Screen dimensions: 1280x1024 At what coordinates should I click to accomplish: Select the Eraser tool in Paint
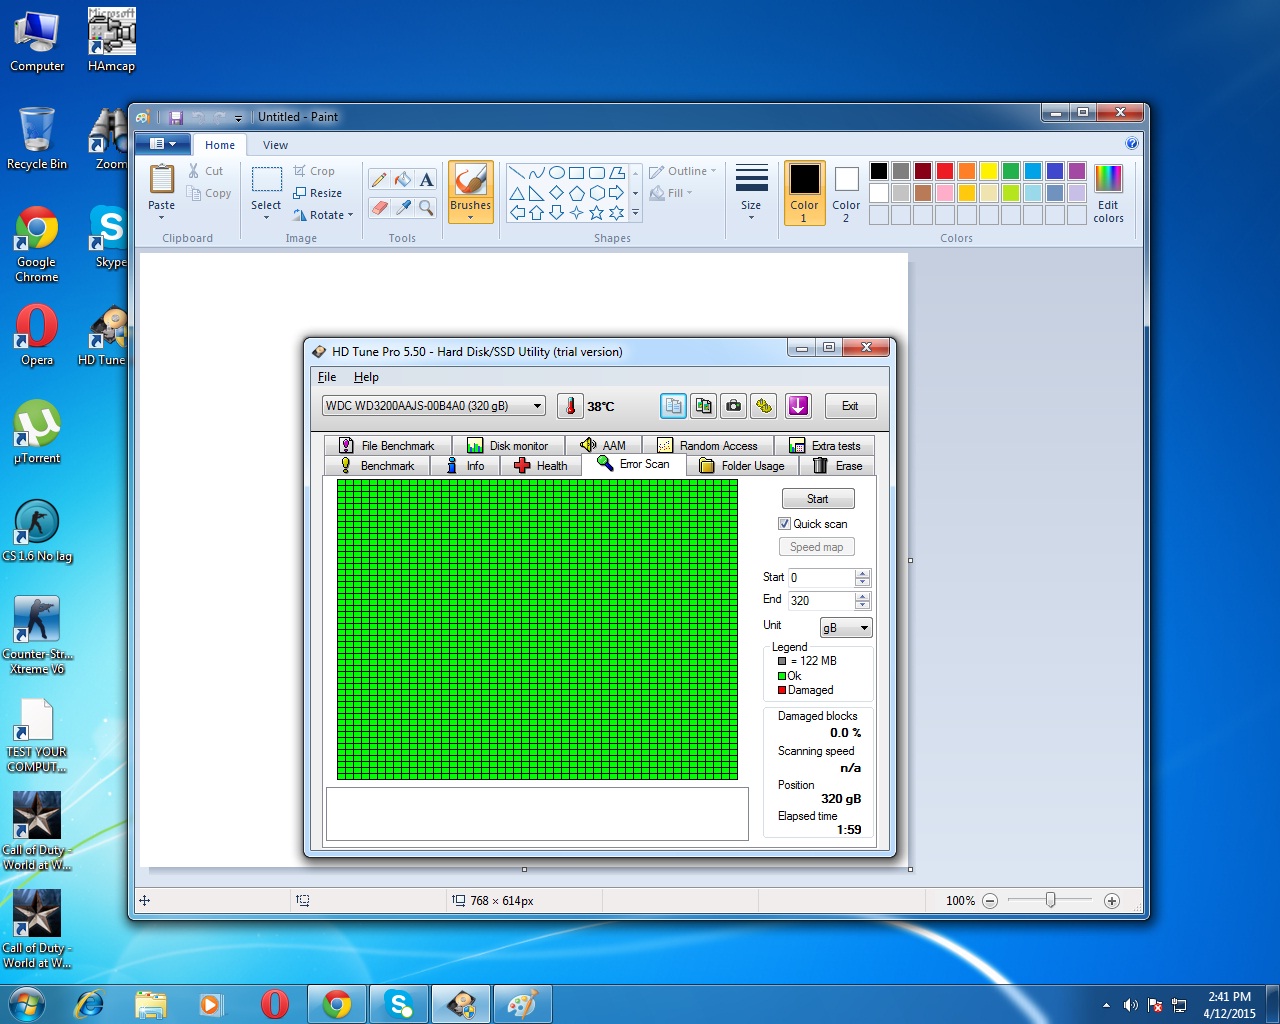point(379,207)
